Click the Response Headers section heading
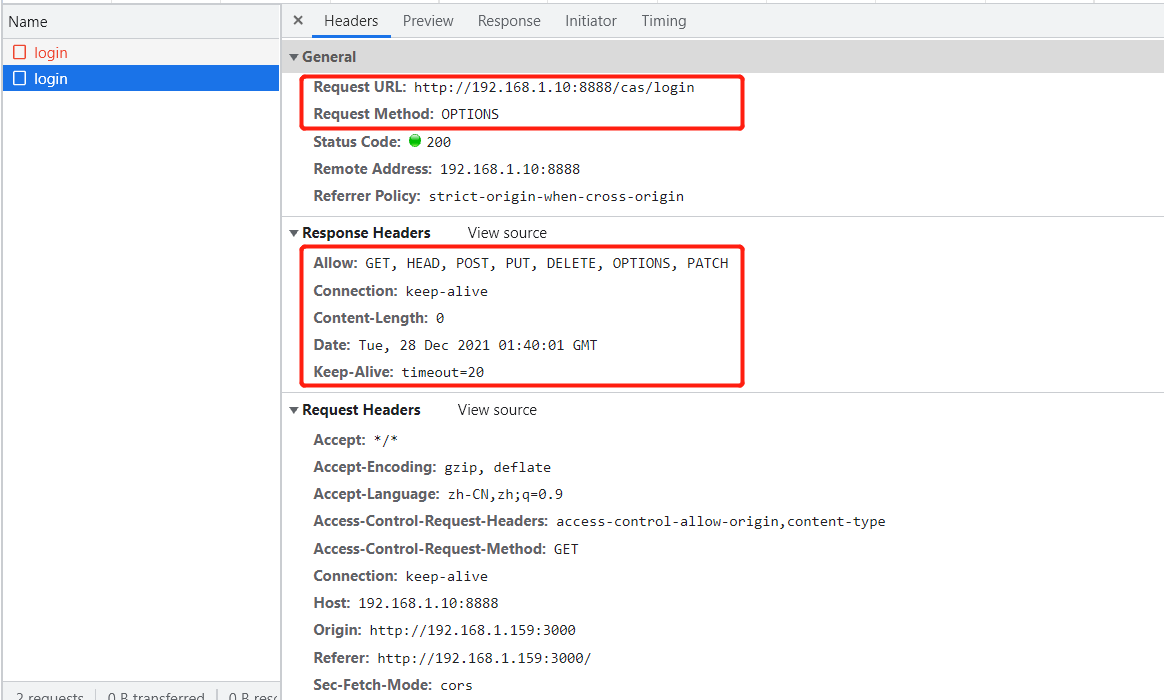Viewport: 1164px width, 700px height. tap(366, 233)
